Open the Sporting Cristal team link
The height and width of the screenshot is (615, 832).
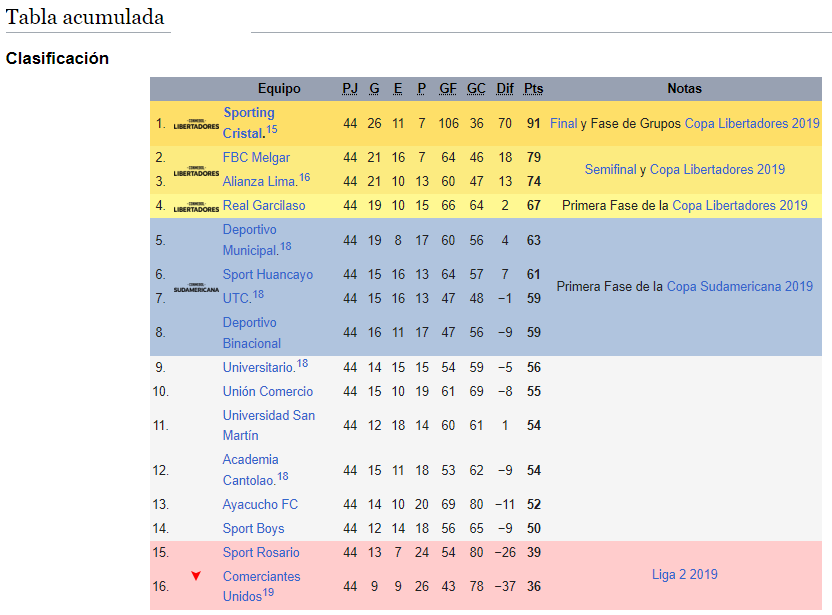pyautogui.click(x=248, y=113)
